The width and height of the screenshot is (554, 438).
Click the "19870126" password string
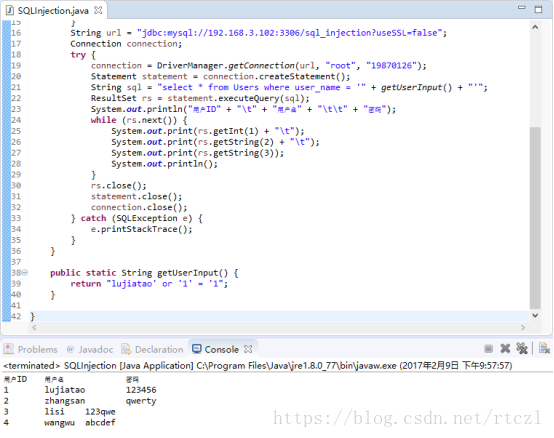[392, 66]
